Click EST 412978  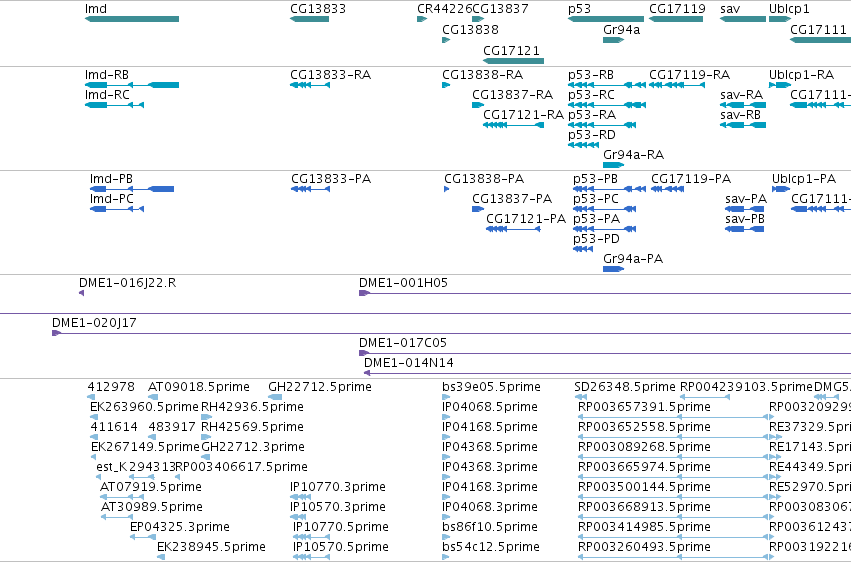91,397
